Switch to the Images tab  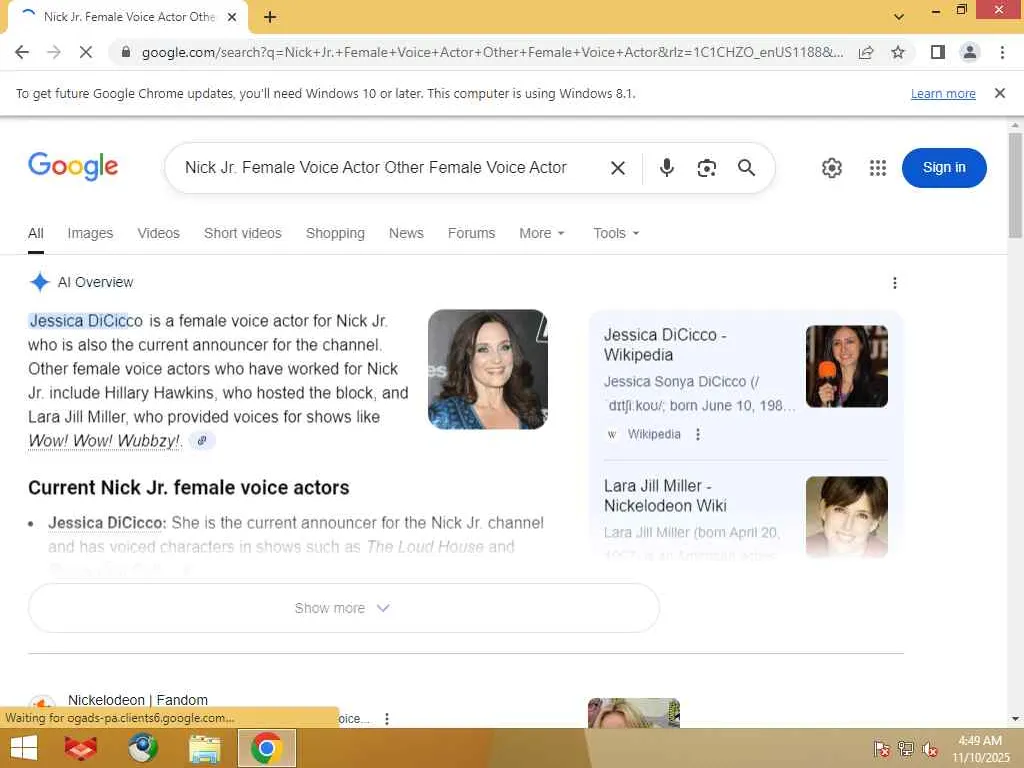[90, 233]
